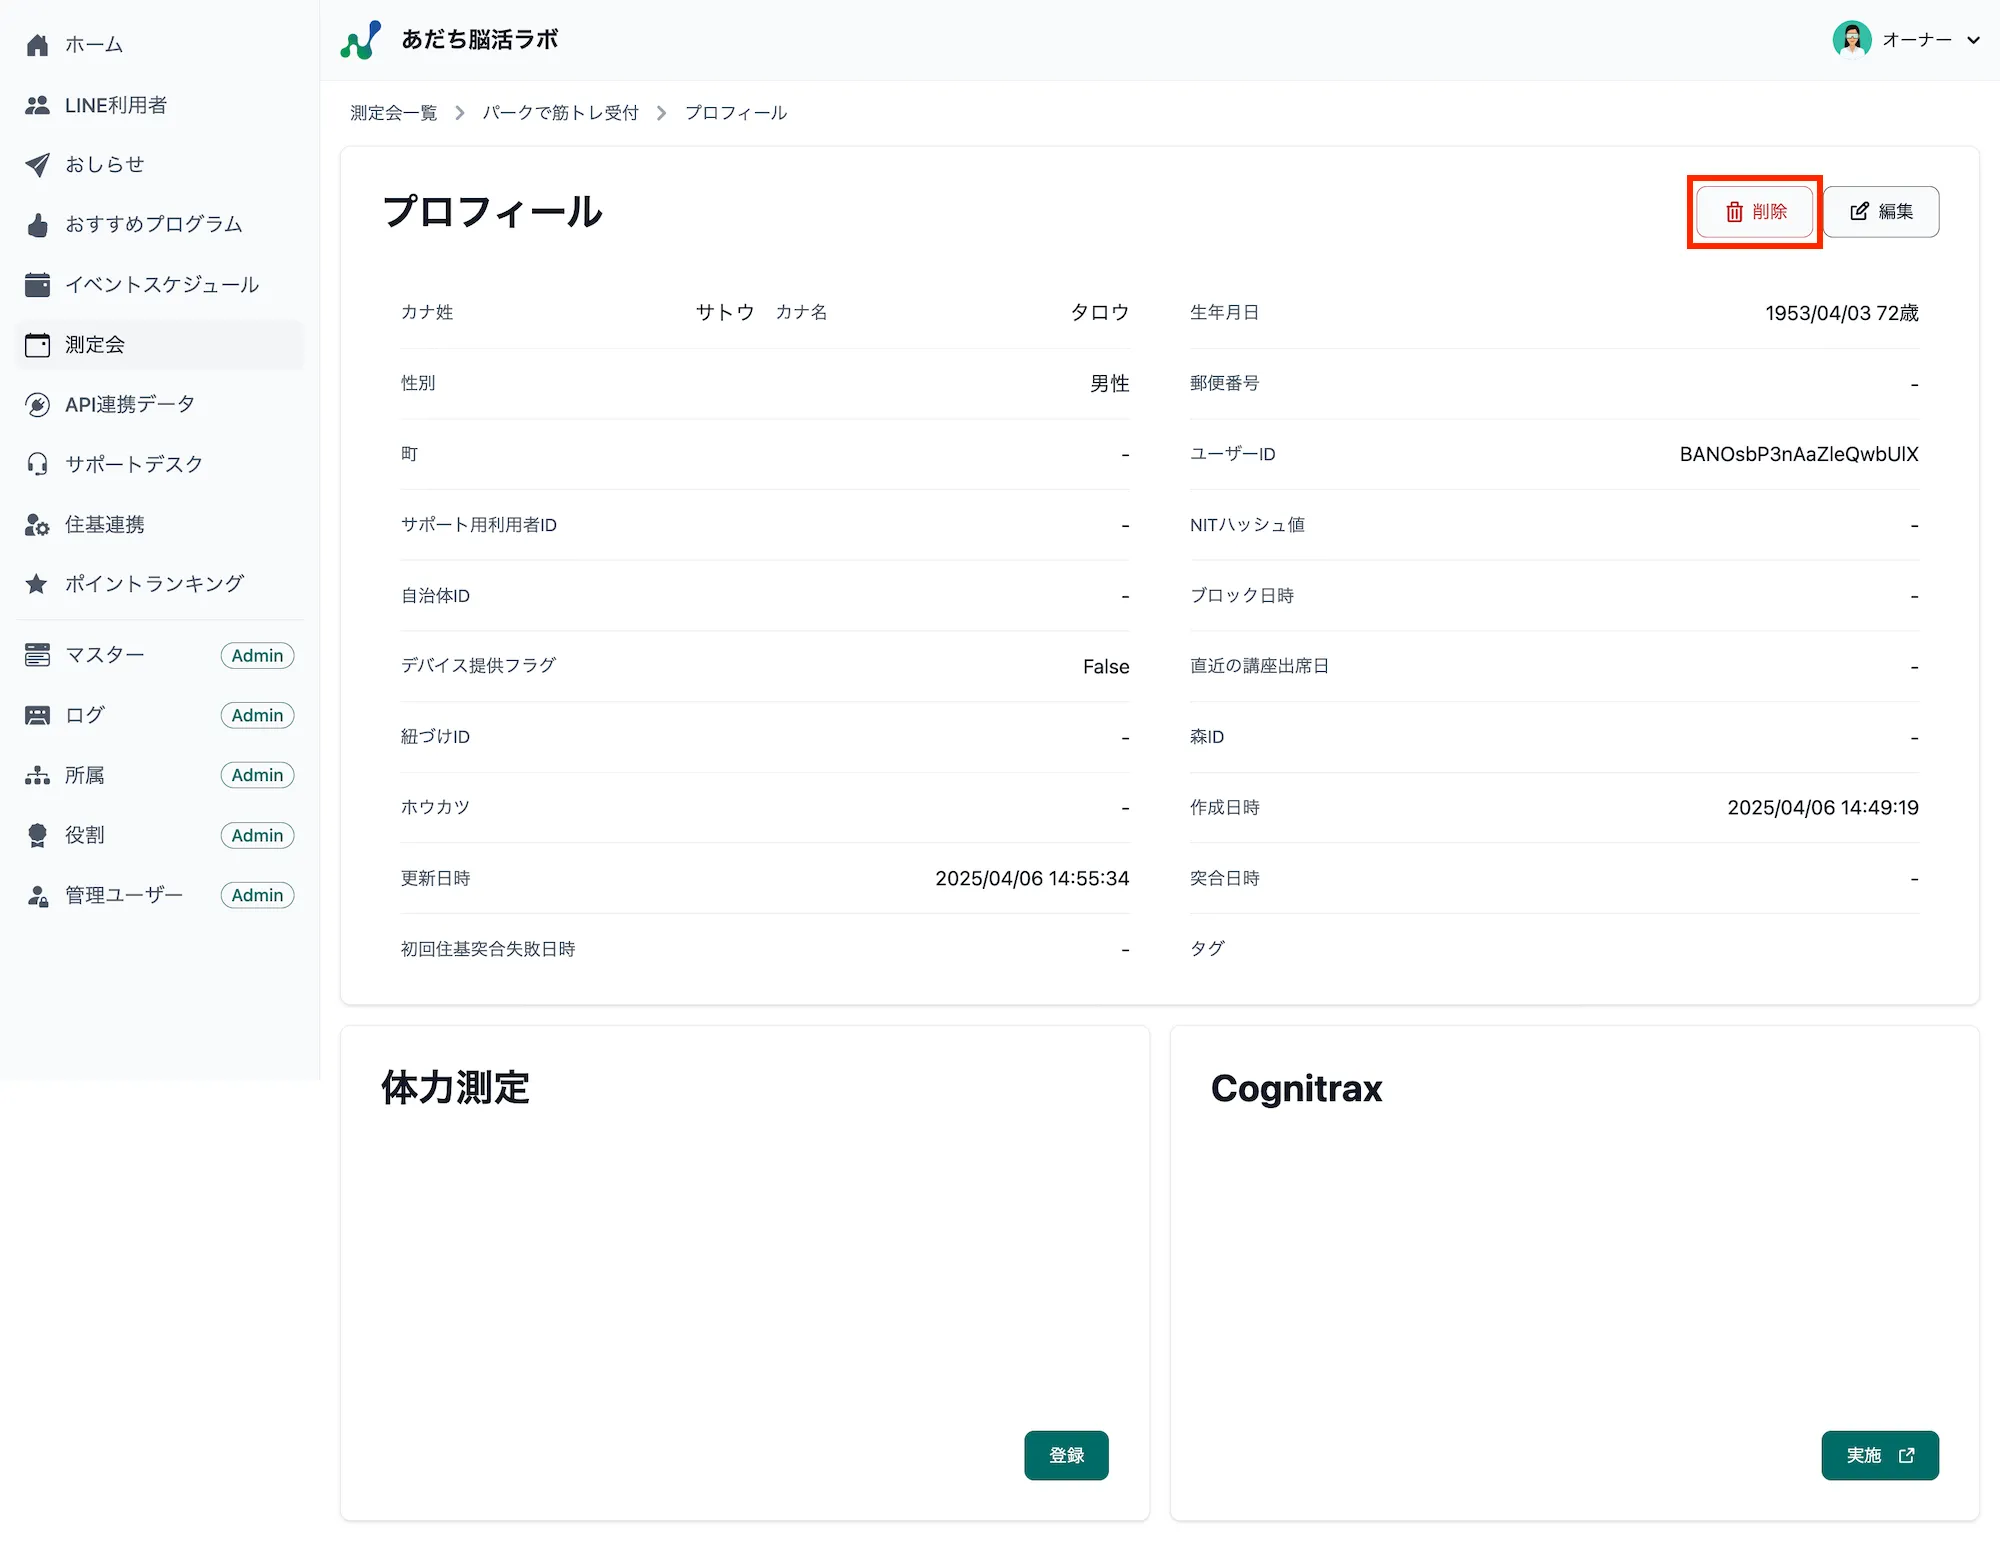This screenshot has width=2000, height=1541.
Task: Click the 実施 button under Cognitrax
Action: pyautogui.click(x=1879, y=1455)
